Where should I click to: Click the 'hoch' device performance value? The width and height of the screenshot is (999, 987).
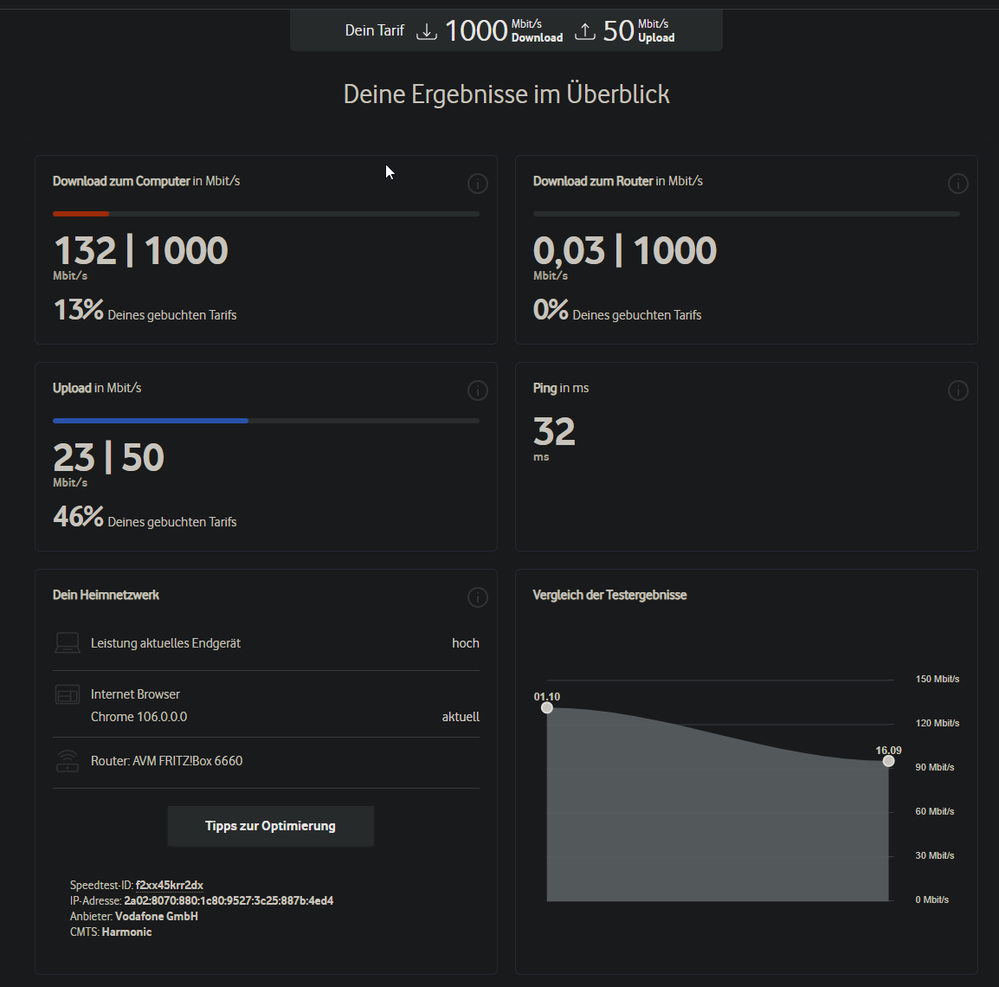(466, 643)
